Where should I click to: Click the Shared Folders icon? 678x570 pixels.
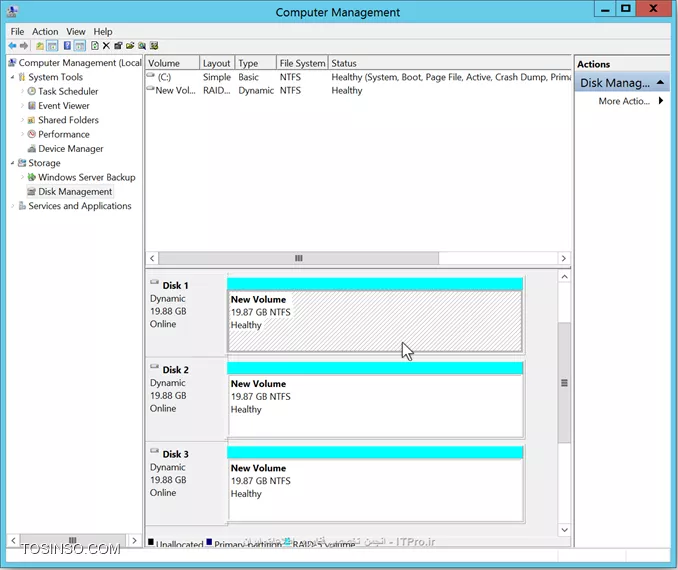pyautogui.click(x=32, y=120)
